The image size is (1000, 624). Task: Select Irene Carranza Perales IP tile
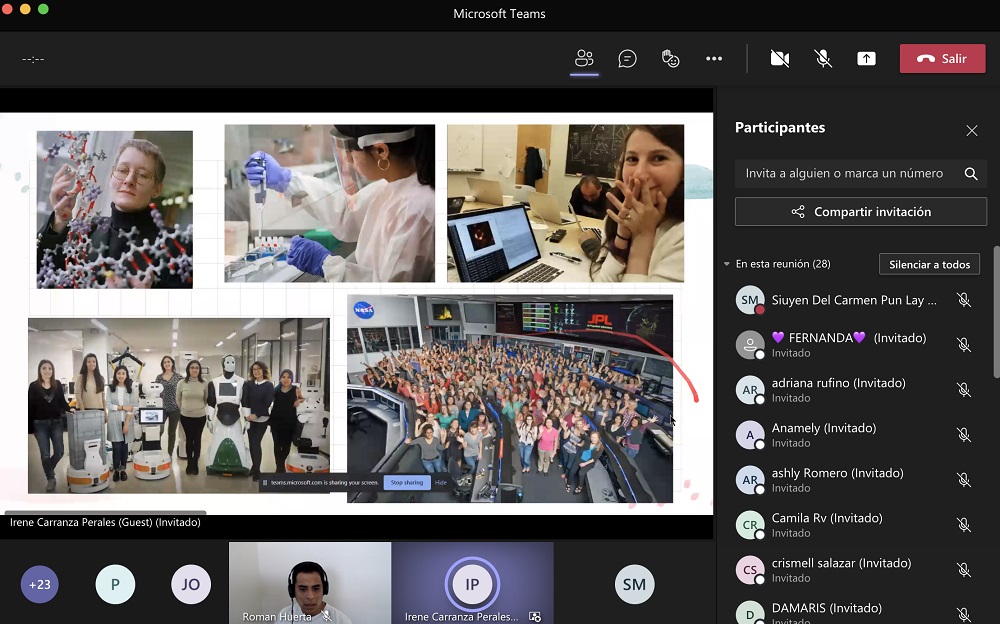click(473, 583)
